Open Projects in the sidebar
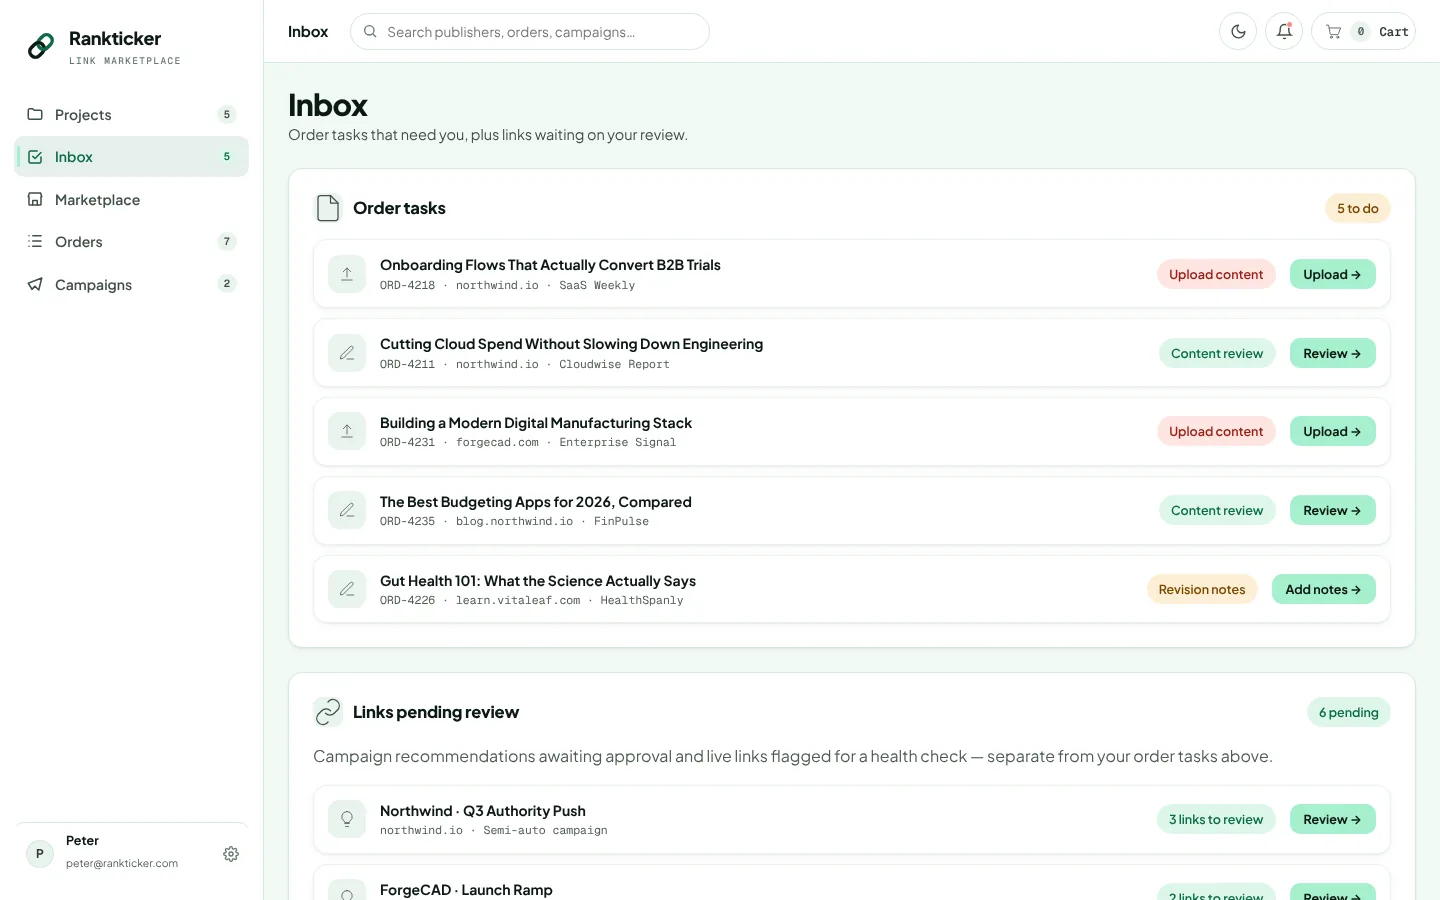The height and width of the screenshot is (900, 1440). [131, 114]
